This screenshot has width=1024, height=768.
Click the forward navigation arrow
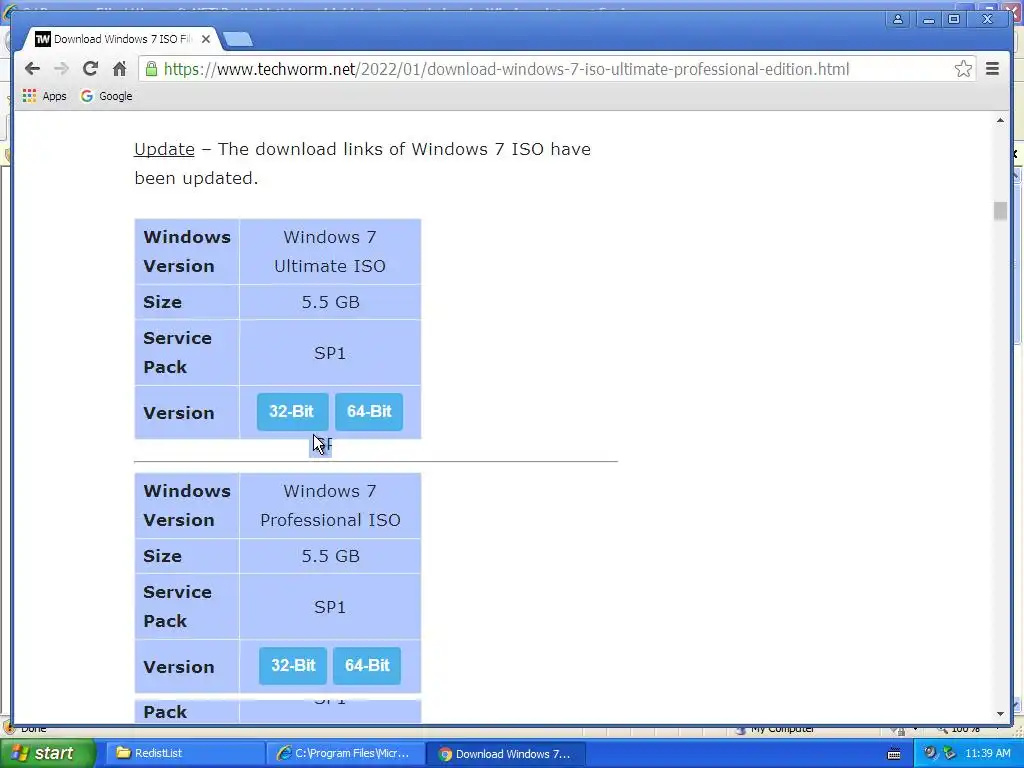click(61, 69)
